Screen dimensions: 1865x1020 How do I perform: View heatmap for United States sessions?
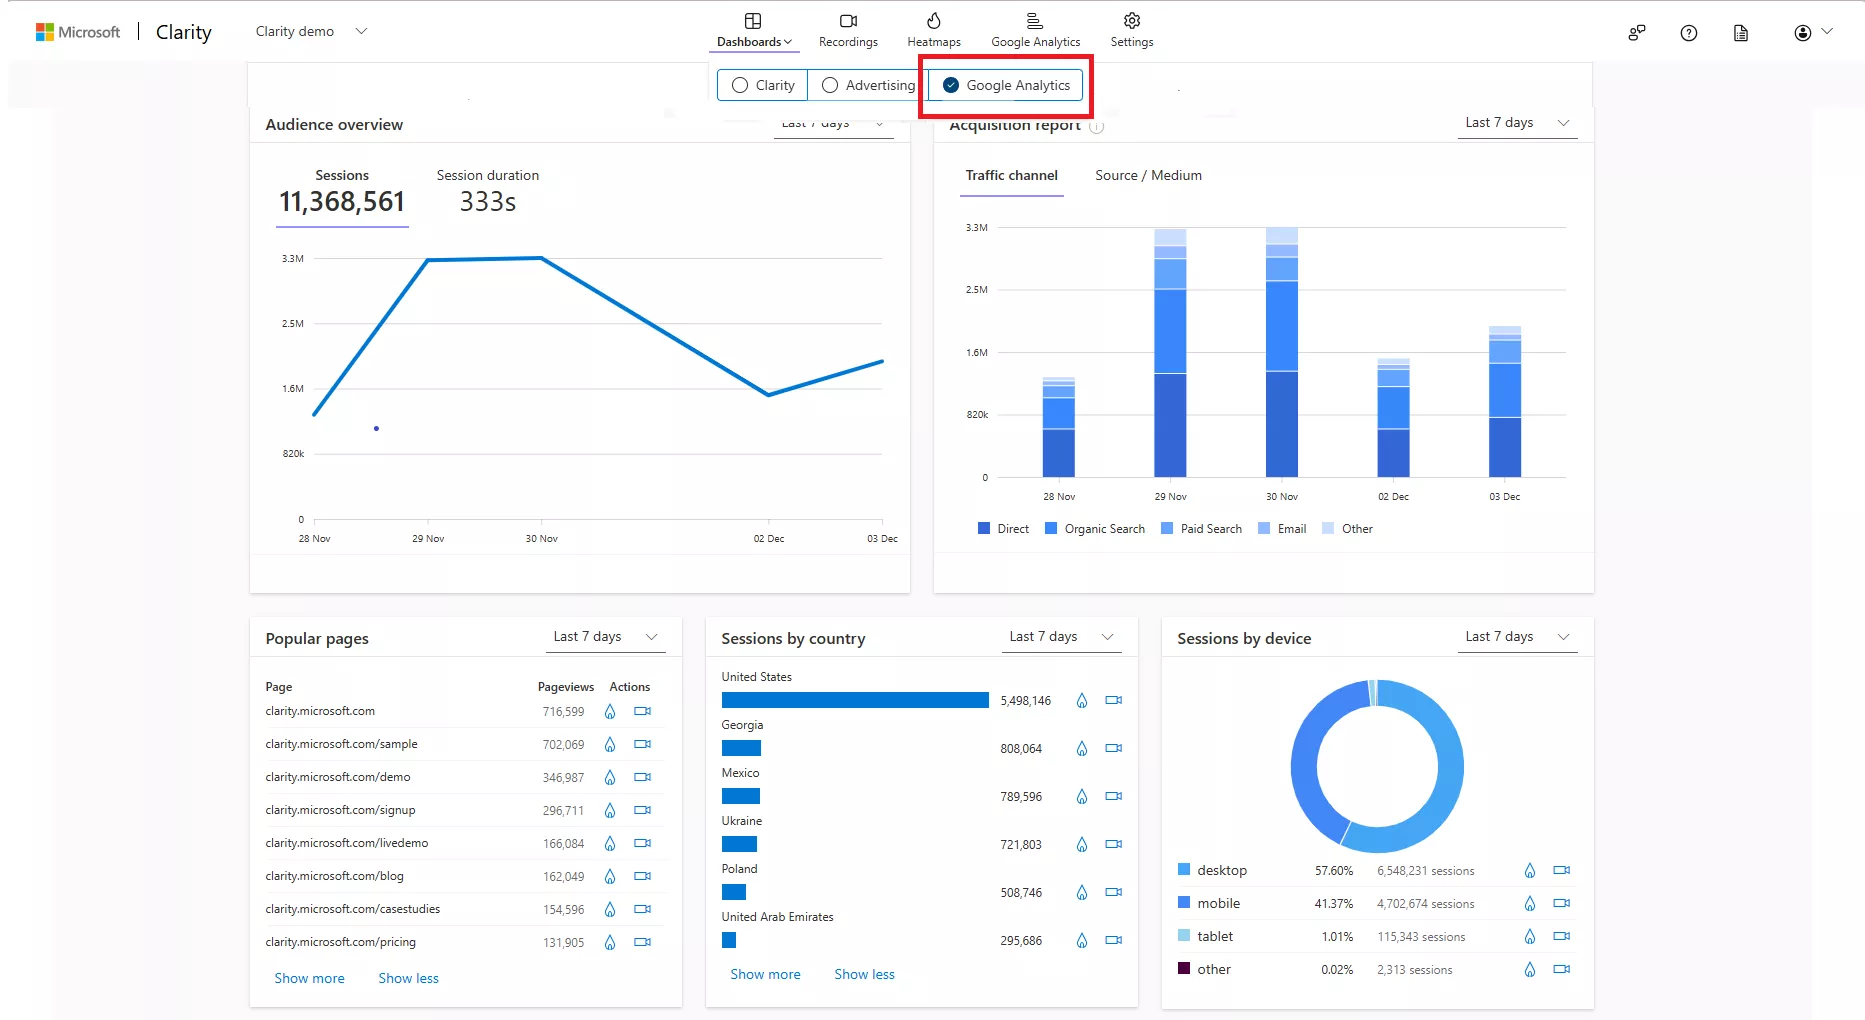point(1082,701)
